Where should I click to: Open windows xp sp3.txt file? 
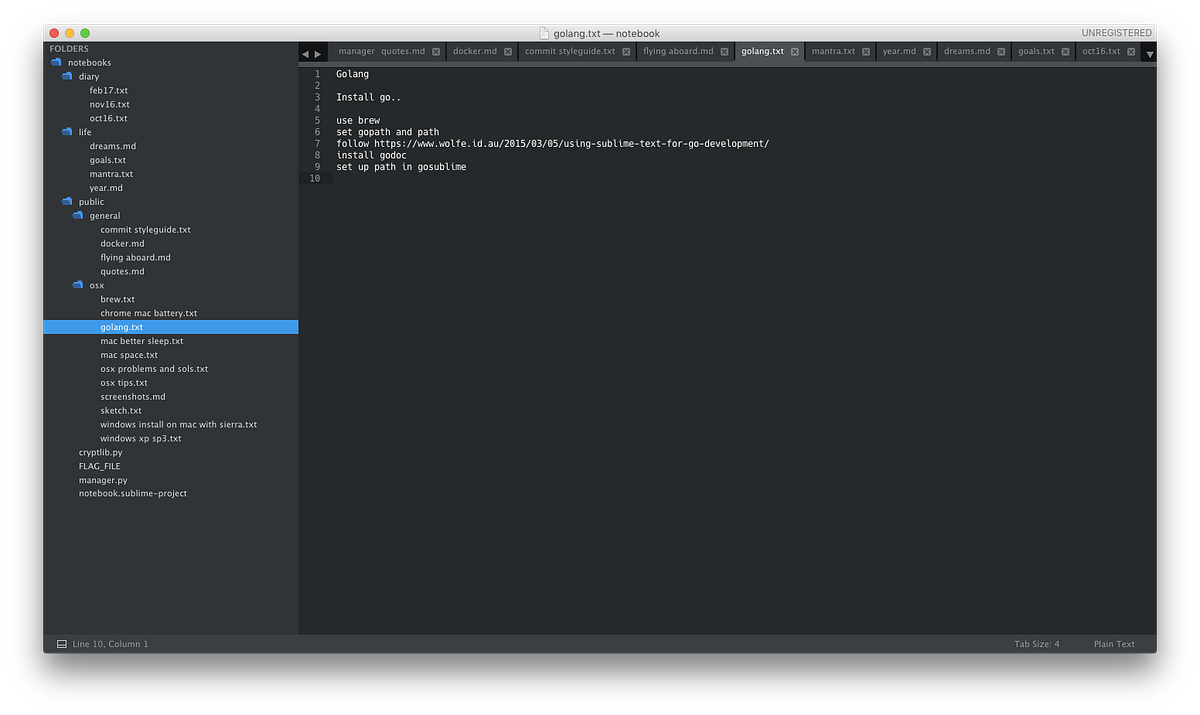point(141,439)
